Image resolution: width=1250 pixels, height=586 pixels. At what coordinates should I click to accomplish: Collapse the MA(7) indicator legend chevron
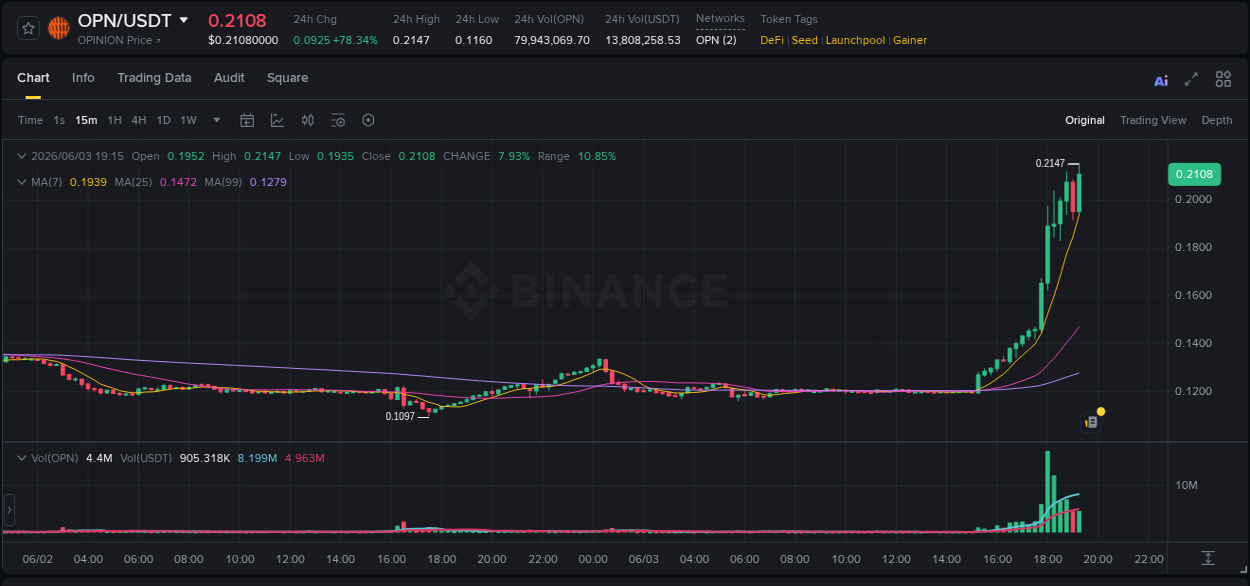pyautogui.click(x=21, y=182)
